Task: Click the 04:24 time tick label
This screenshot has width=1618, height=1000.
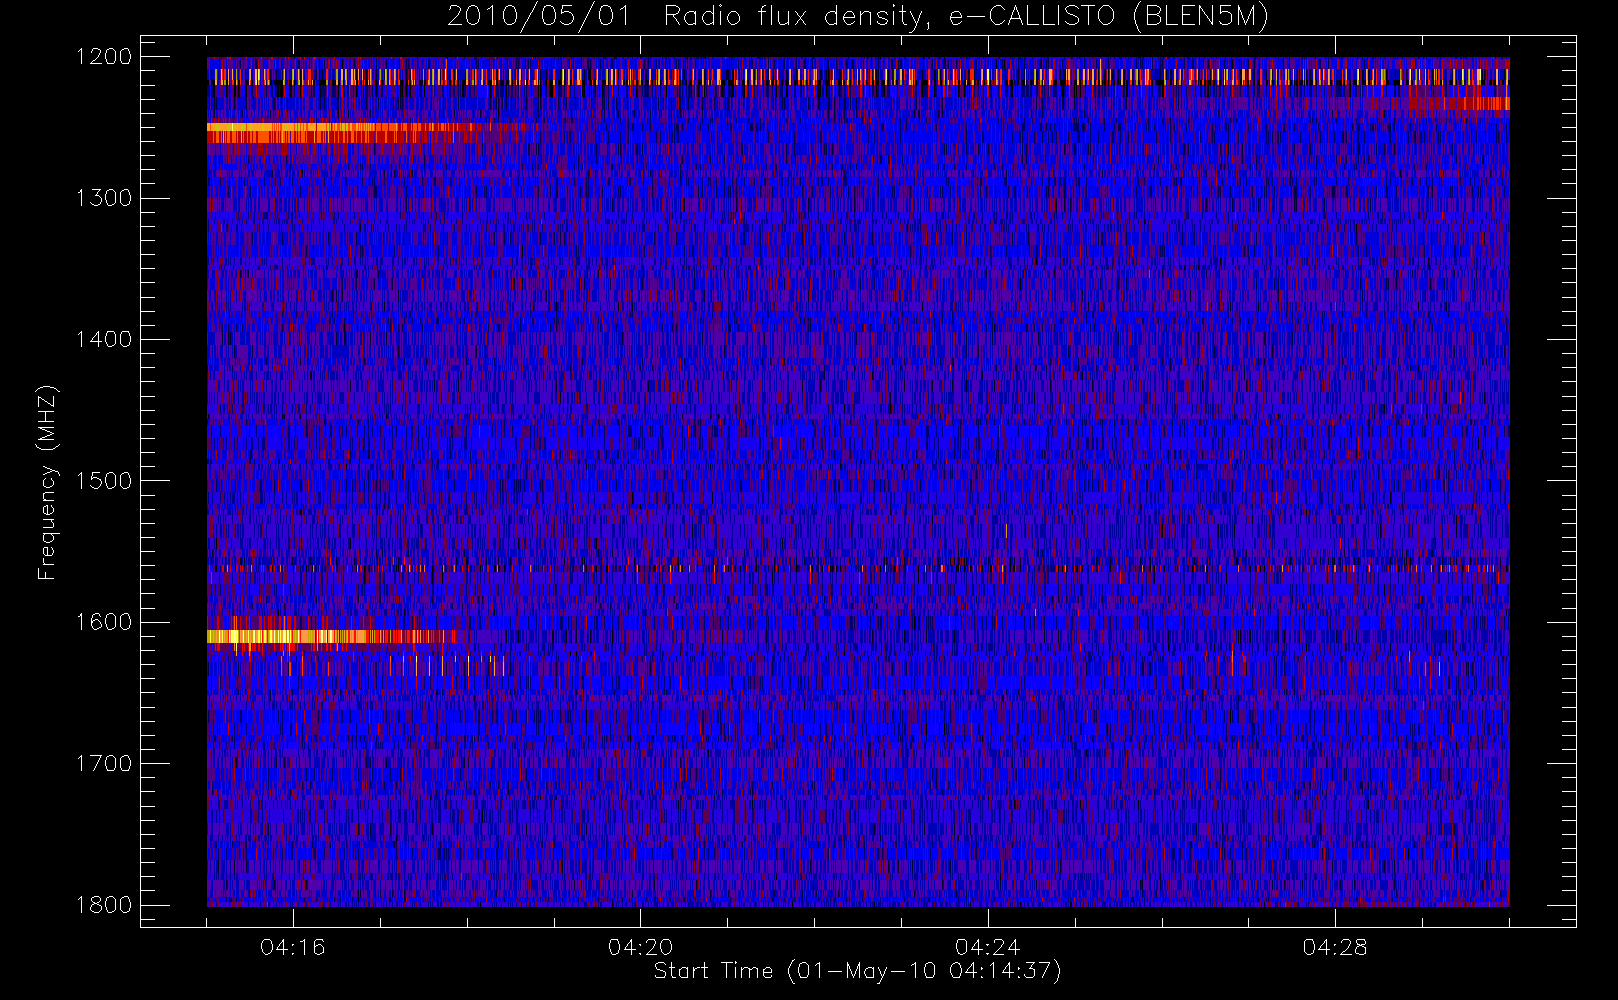Action: [988, 947]
